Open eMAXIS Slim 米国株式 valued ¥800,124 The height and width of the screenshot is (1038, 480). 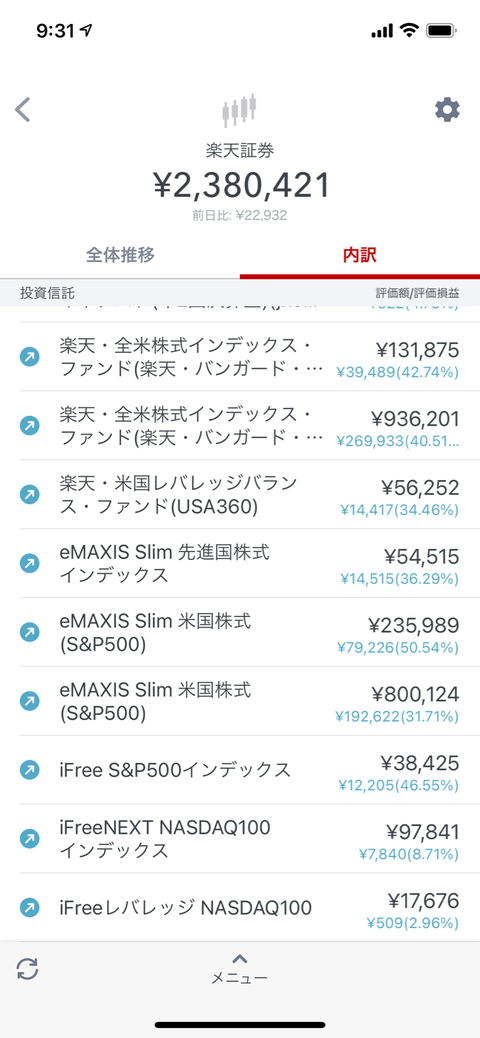pyautogui.click(x=240, y=701)
